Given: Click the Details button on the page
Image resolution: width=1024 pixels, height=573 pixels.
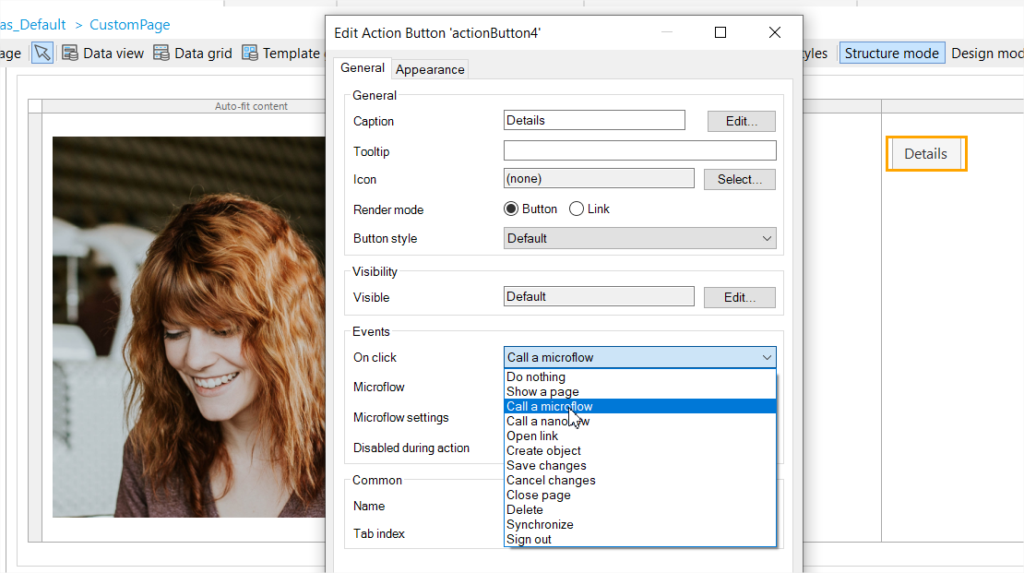Looking at the screenshot, I should pos(925,154).
